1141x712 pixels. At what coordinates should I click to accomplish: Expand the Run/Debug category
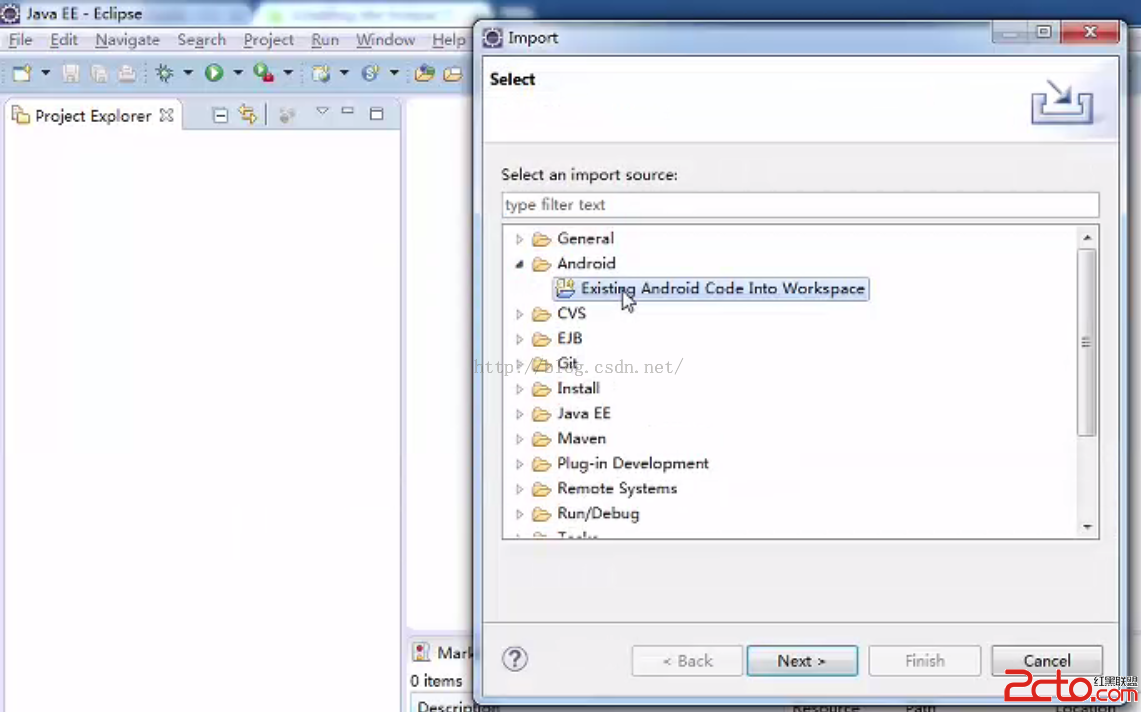[x=520, y=515]
